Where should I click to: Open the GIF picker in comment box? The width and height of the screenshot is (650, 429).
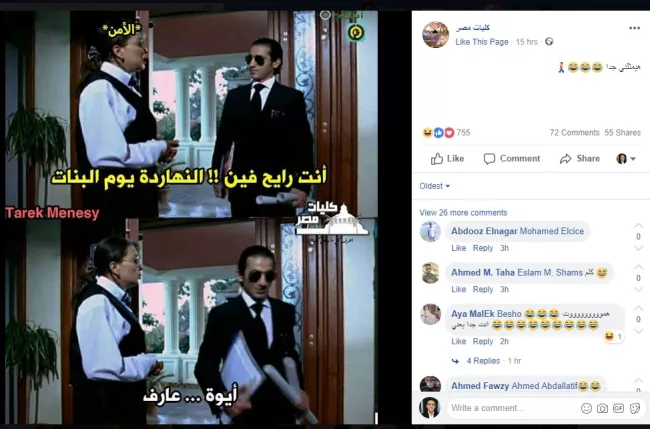618,408
